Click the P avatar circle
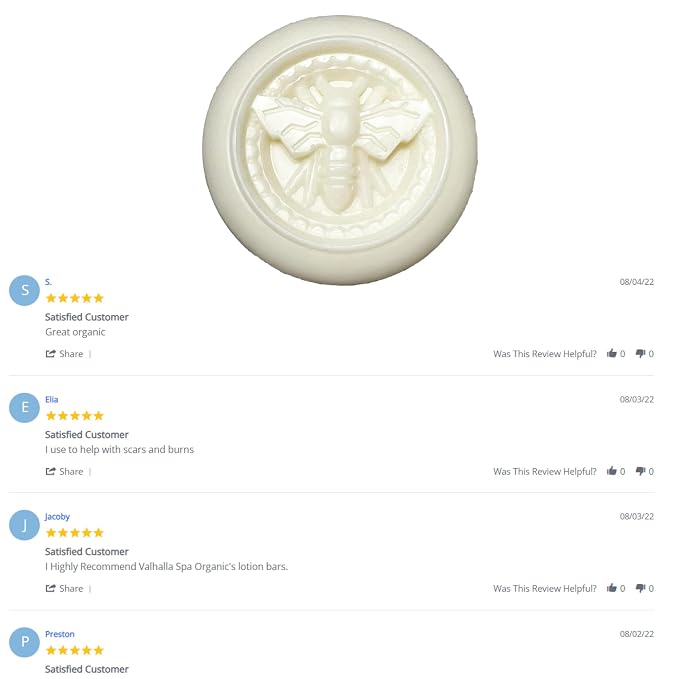Image resolution: width=679 pixels, height=679 pixels. [x=24, y=642]
